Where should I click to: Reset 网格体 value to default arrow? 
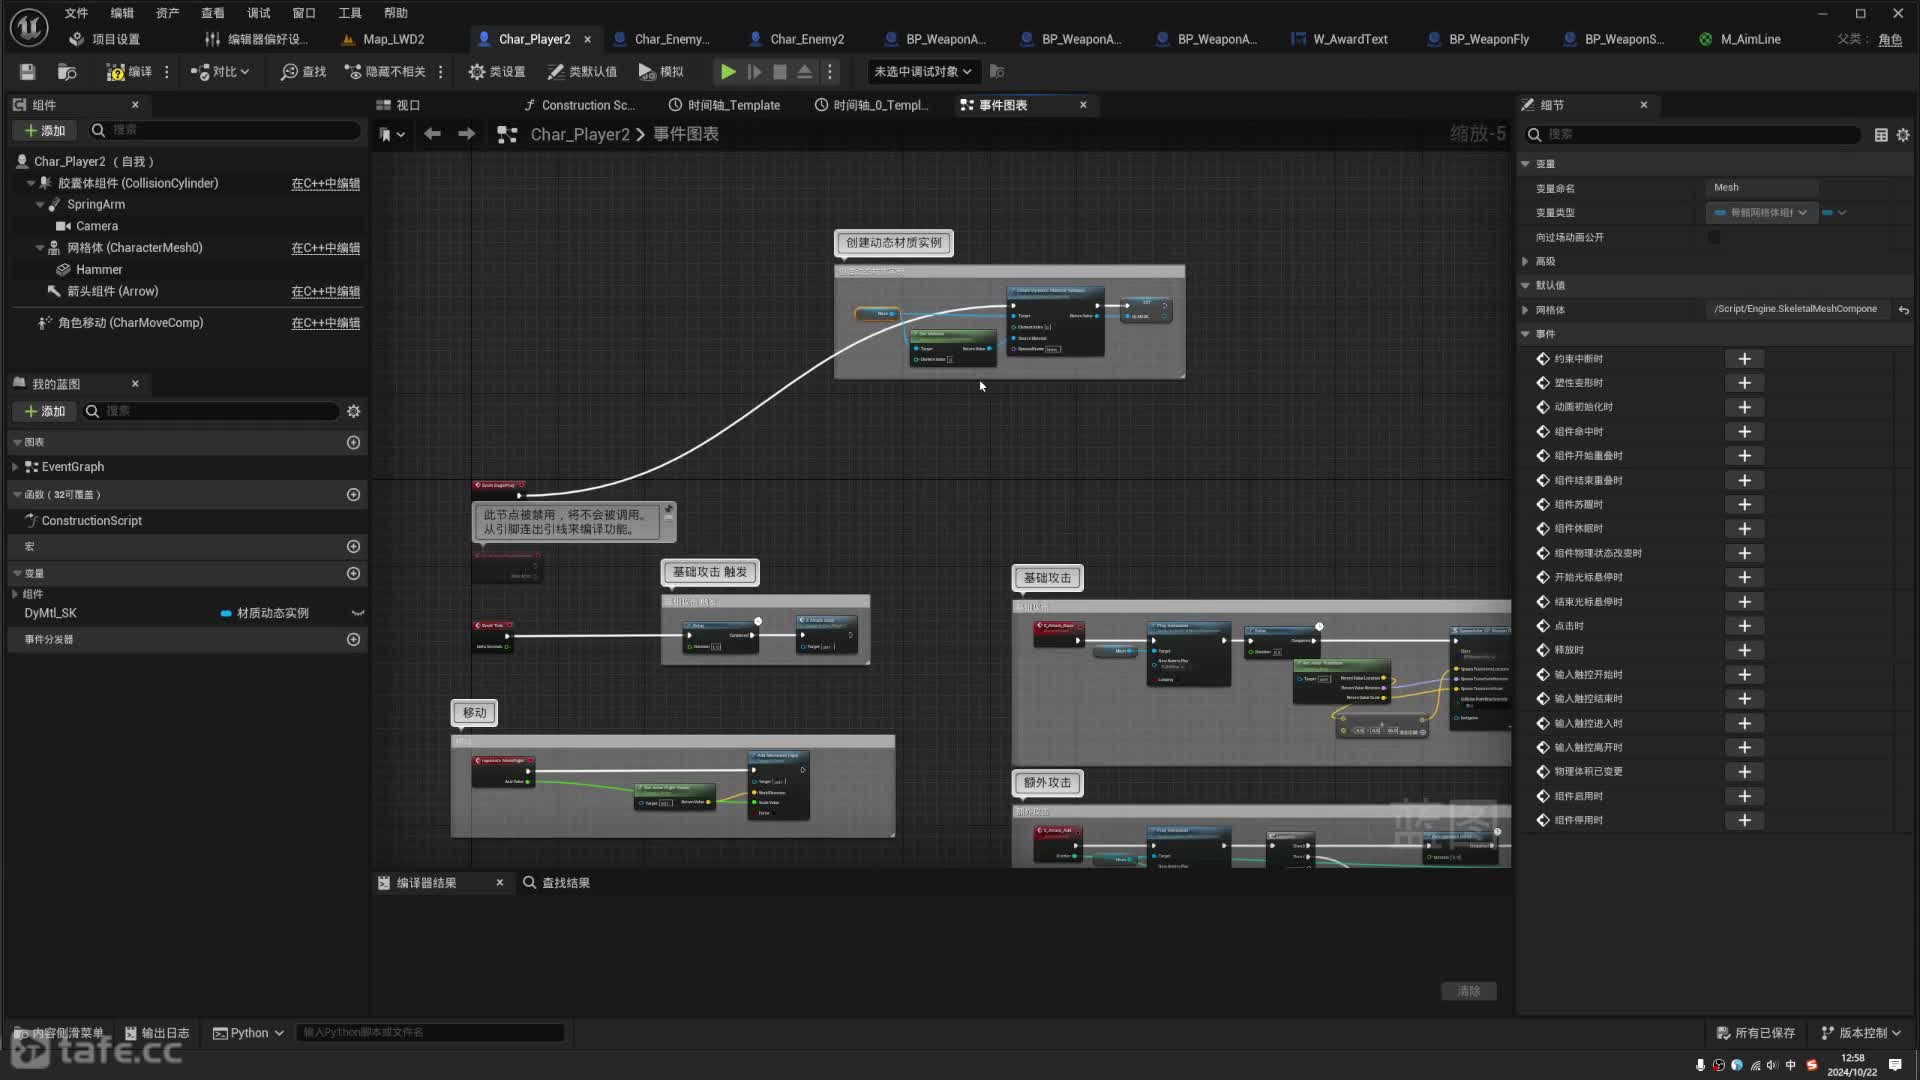coord(1904,310)
